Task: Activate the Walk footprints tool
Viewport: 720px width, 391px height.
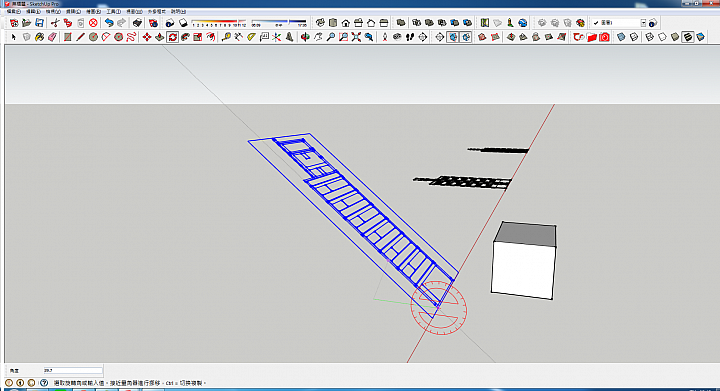Action: 410,37
